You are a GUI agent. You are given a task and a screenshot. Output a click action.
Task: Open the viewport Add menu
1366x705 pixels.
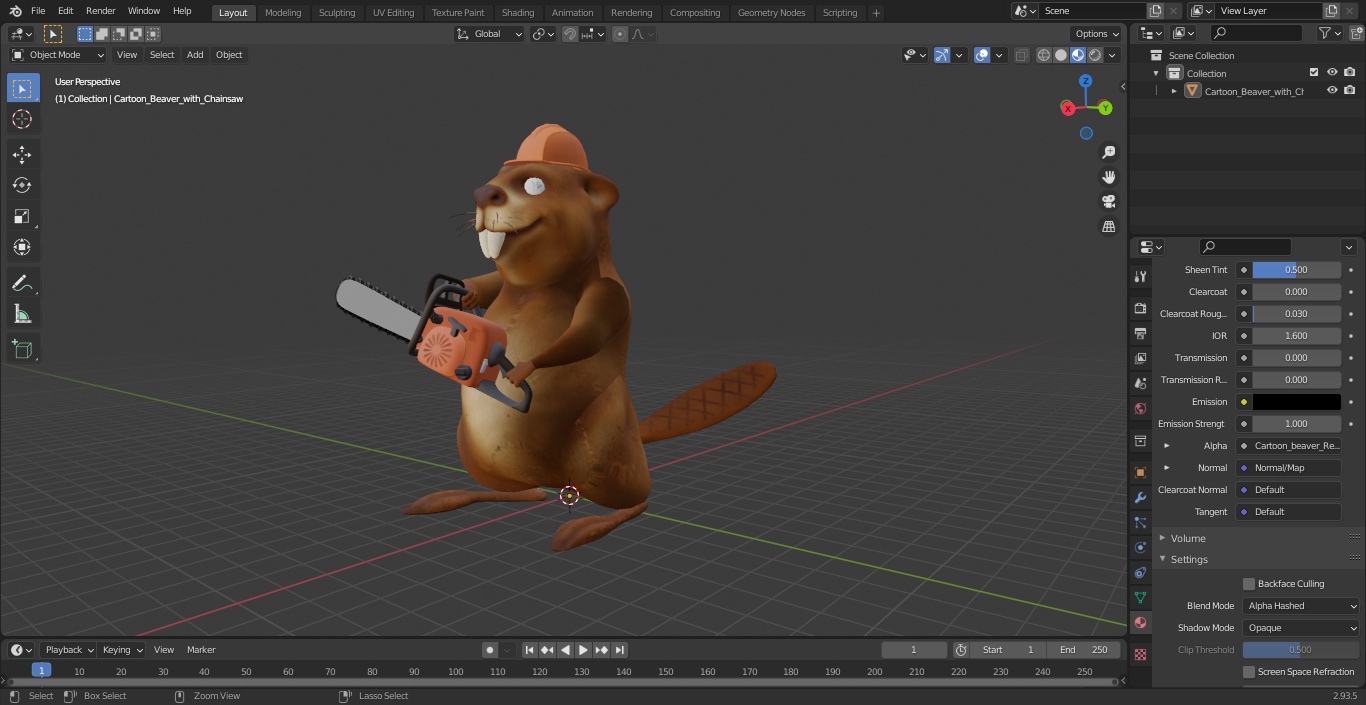195,55
